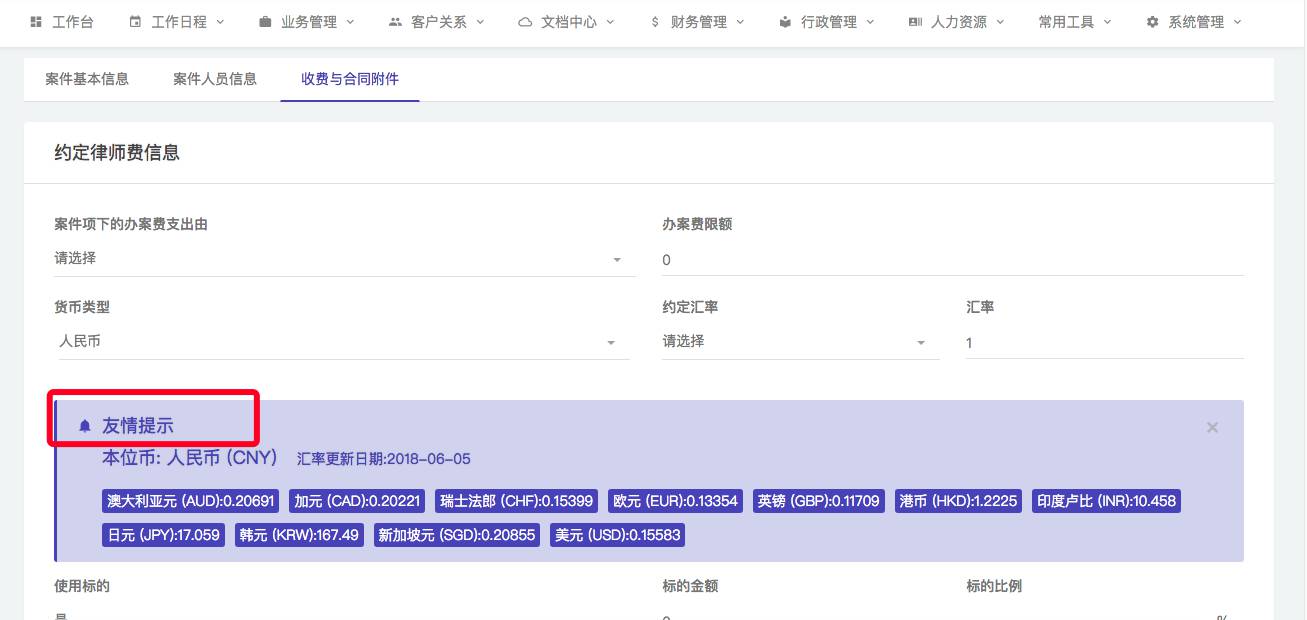
Task: Switch to the 案件基本信息 tab
Action: pos(87,79)
